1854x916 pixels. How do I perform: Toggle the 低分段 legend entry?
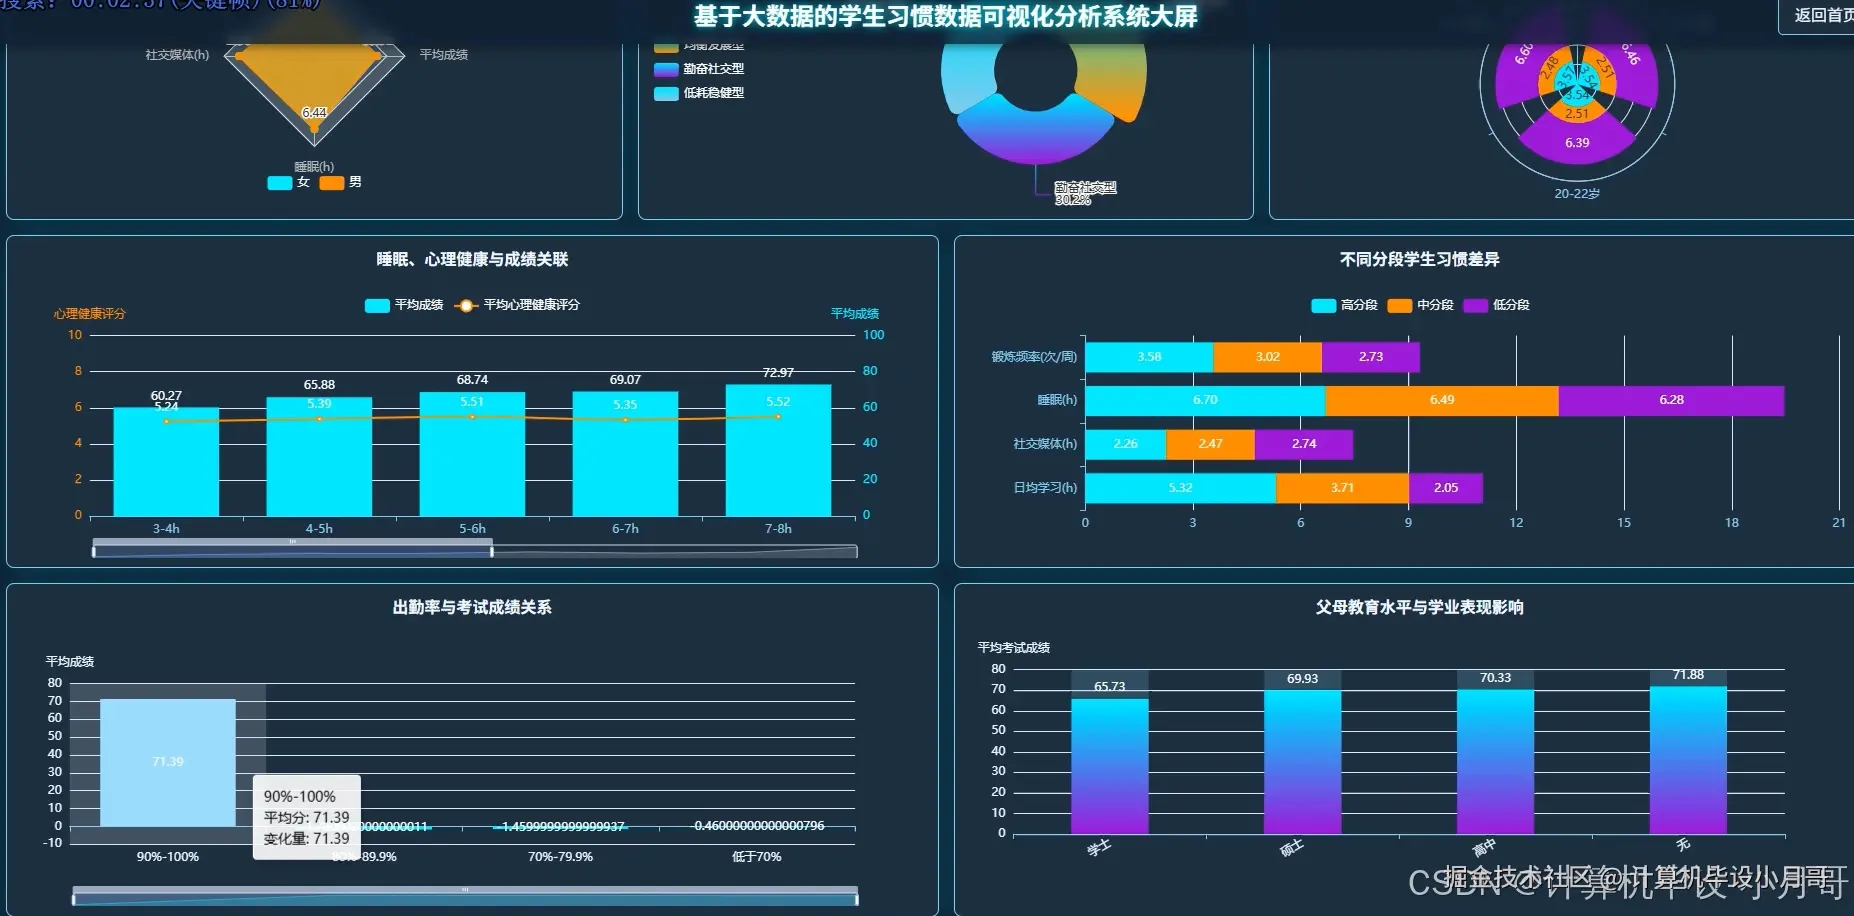1496,305
